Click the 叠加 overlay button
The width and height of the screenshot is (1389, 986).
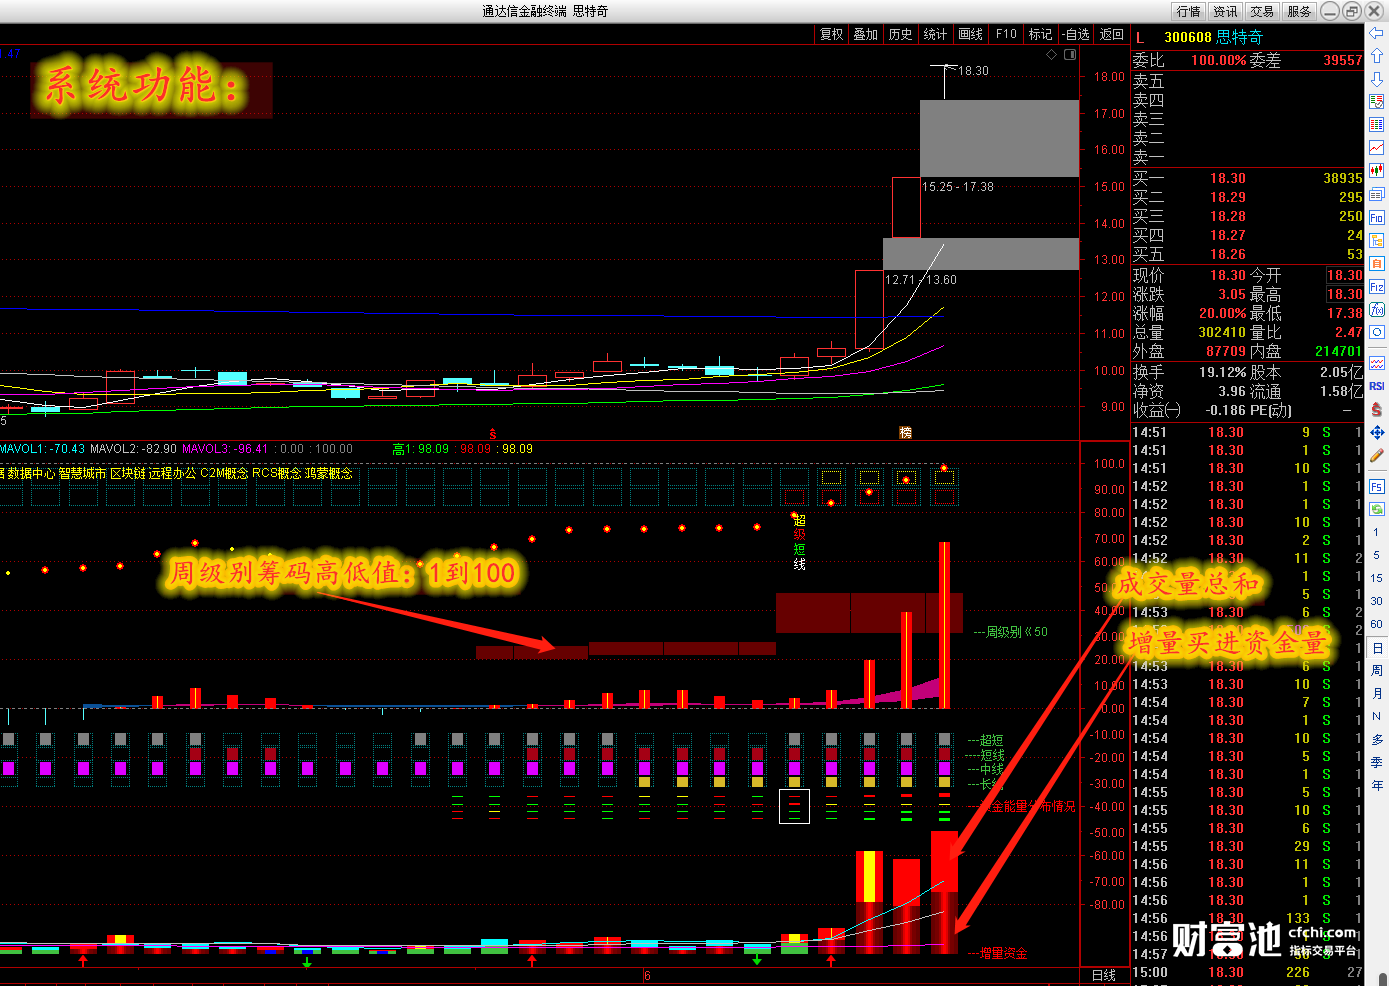866,34
